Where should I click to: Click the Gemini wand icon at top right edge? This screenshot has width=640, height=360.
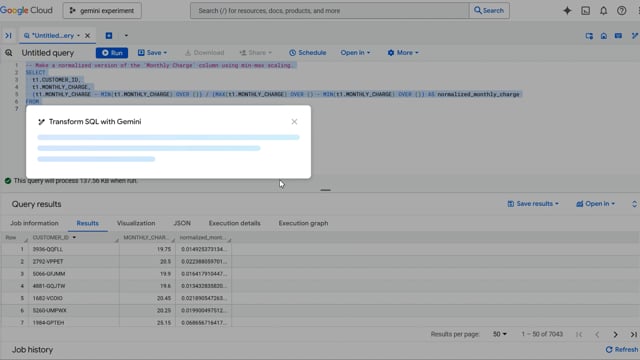[x=635, y=36]
